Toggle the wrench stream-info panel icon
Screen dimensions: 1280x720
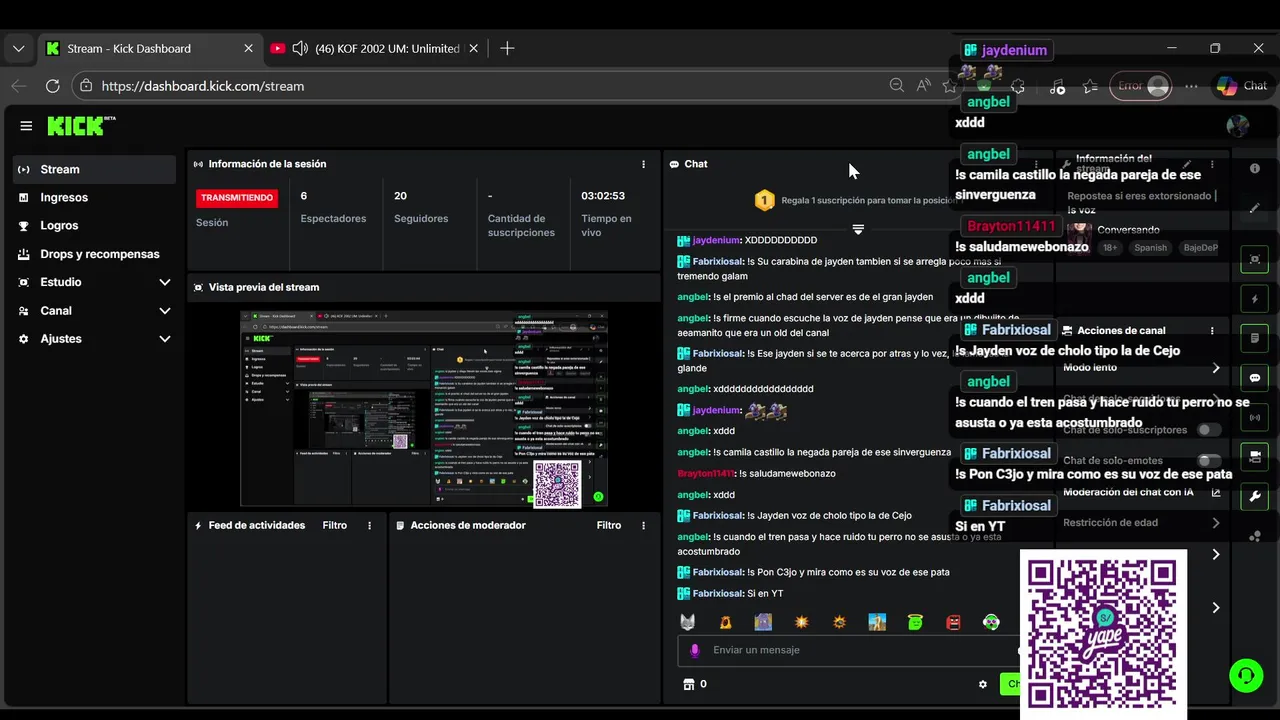[x=1255, y=496]
